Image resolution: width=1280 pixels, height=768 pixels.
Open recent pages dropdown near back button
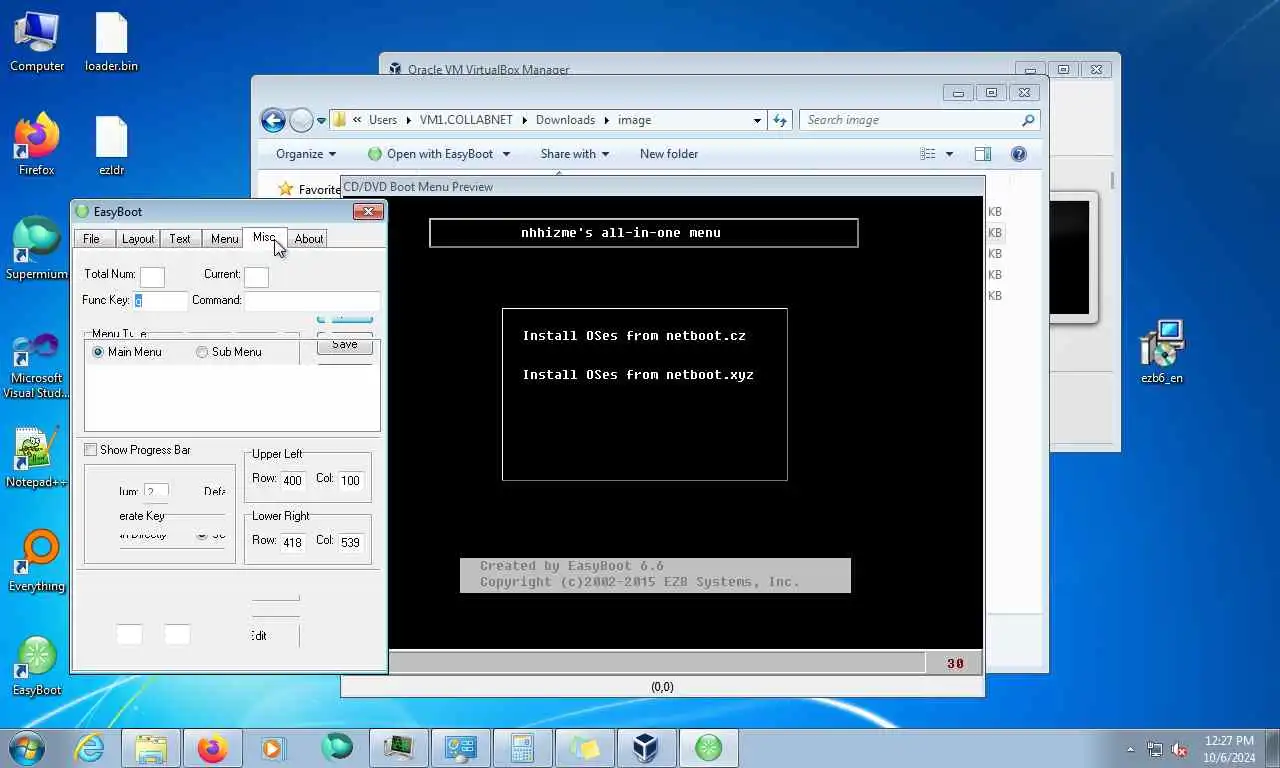click(321, 121)
